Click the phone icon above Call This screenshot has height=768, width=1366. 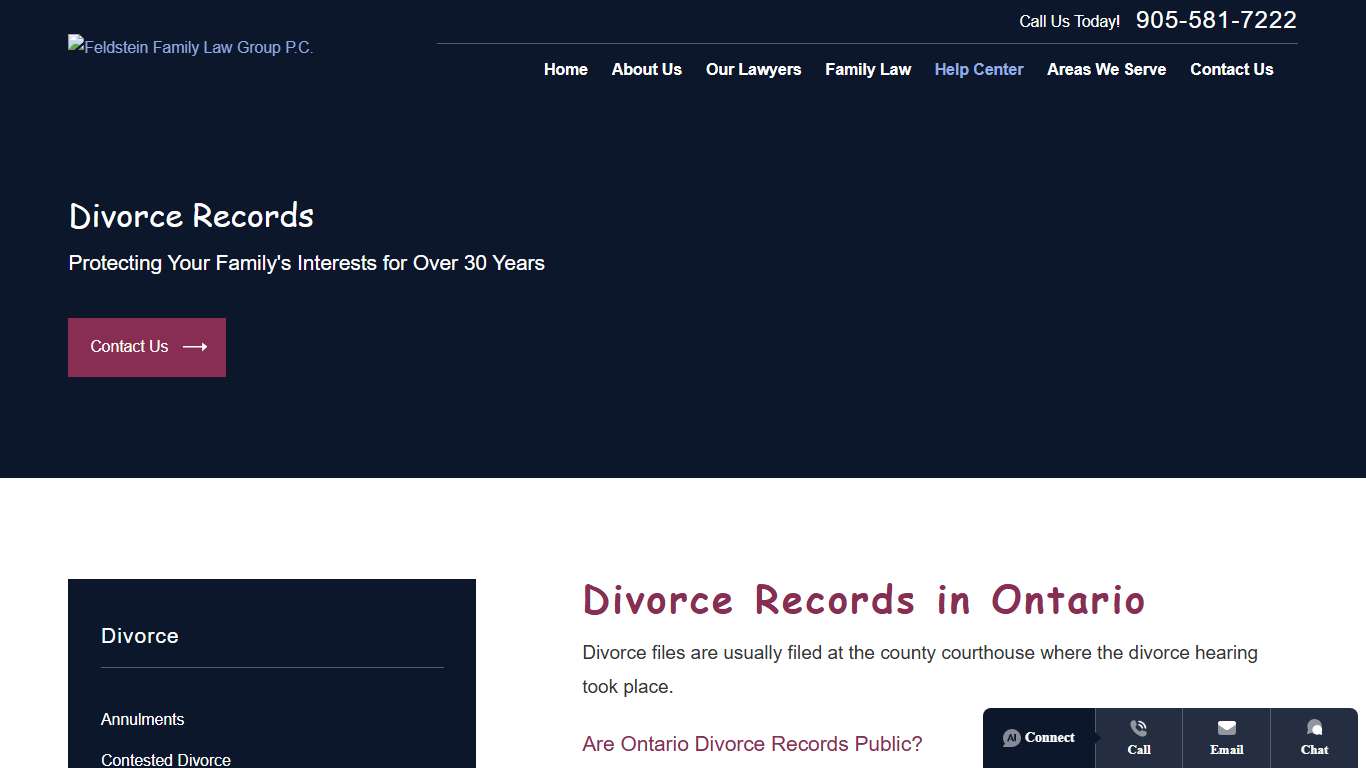pyautogui.click(x=1138, y=729)
